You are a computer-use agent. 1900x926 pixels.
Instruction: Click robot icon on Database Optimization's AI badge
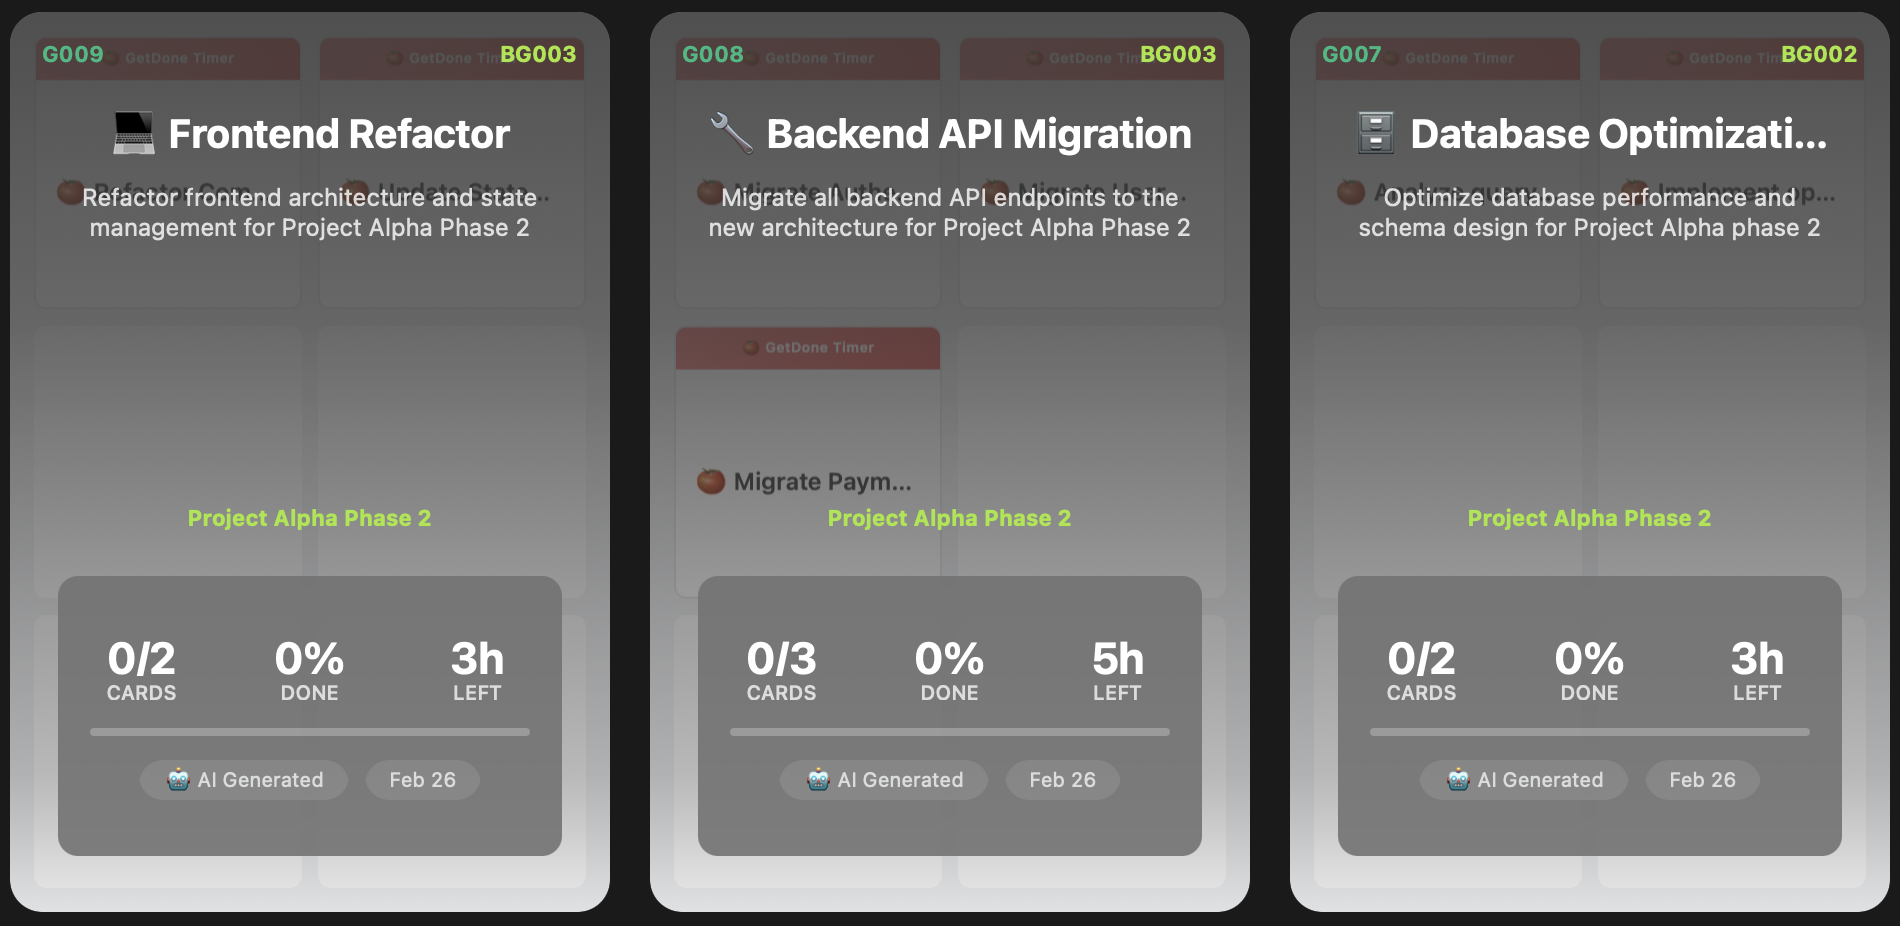(1459, 780)
